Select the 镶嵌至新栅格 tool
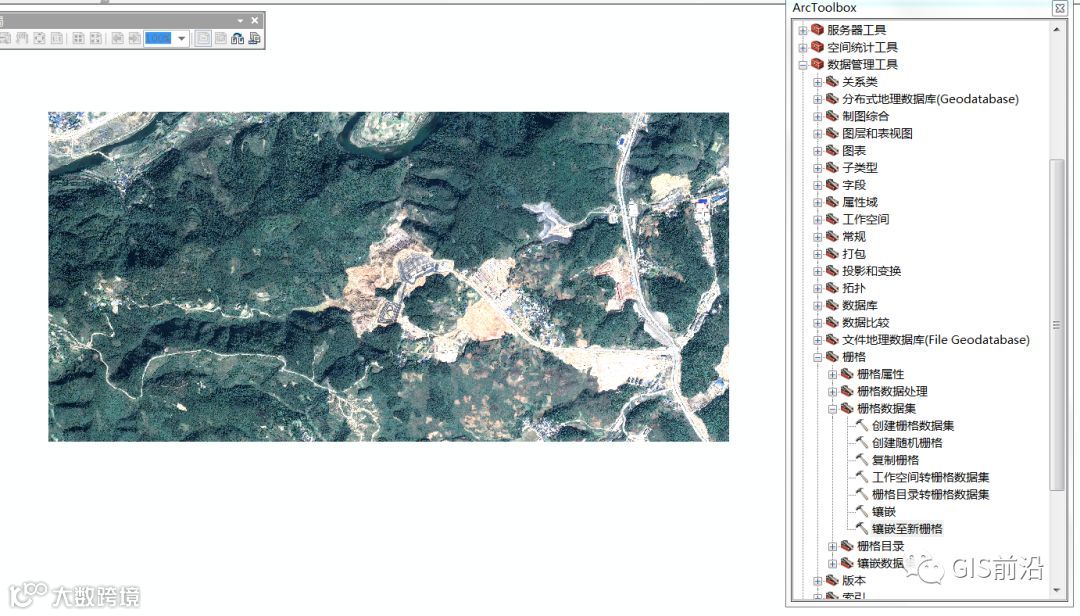The height and width of the screenshot is (616, 1080). [x=907, y=529]
